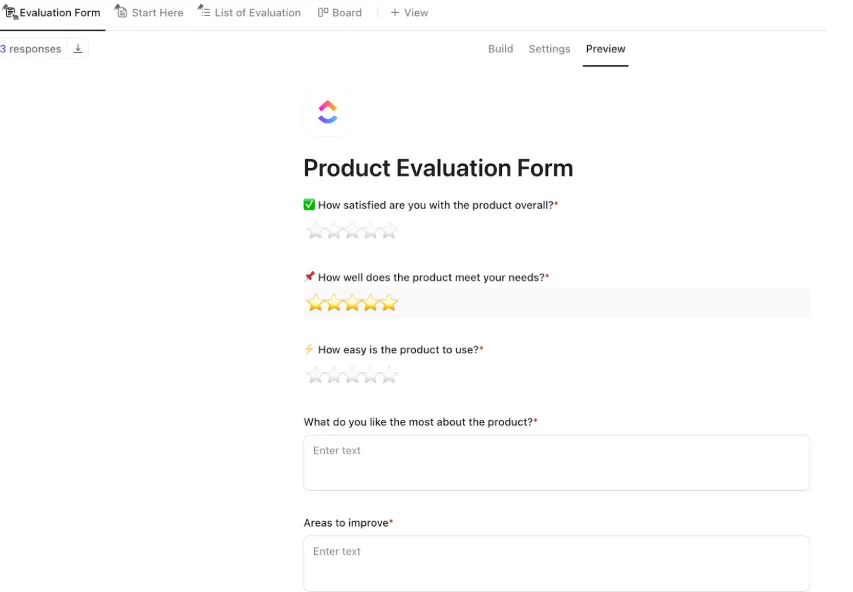This screenshot has width=853, height=592.
Task: Download responses with the download icon
Action: click(x=78, y=49)
